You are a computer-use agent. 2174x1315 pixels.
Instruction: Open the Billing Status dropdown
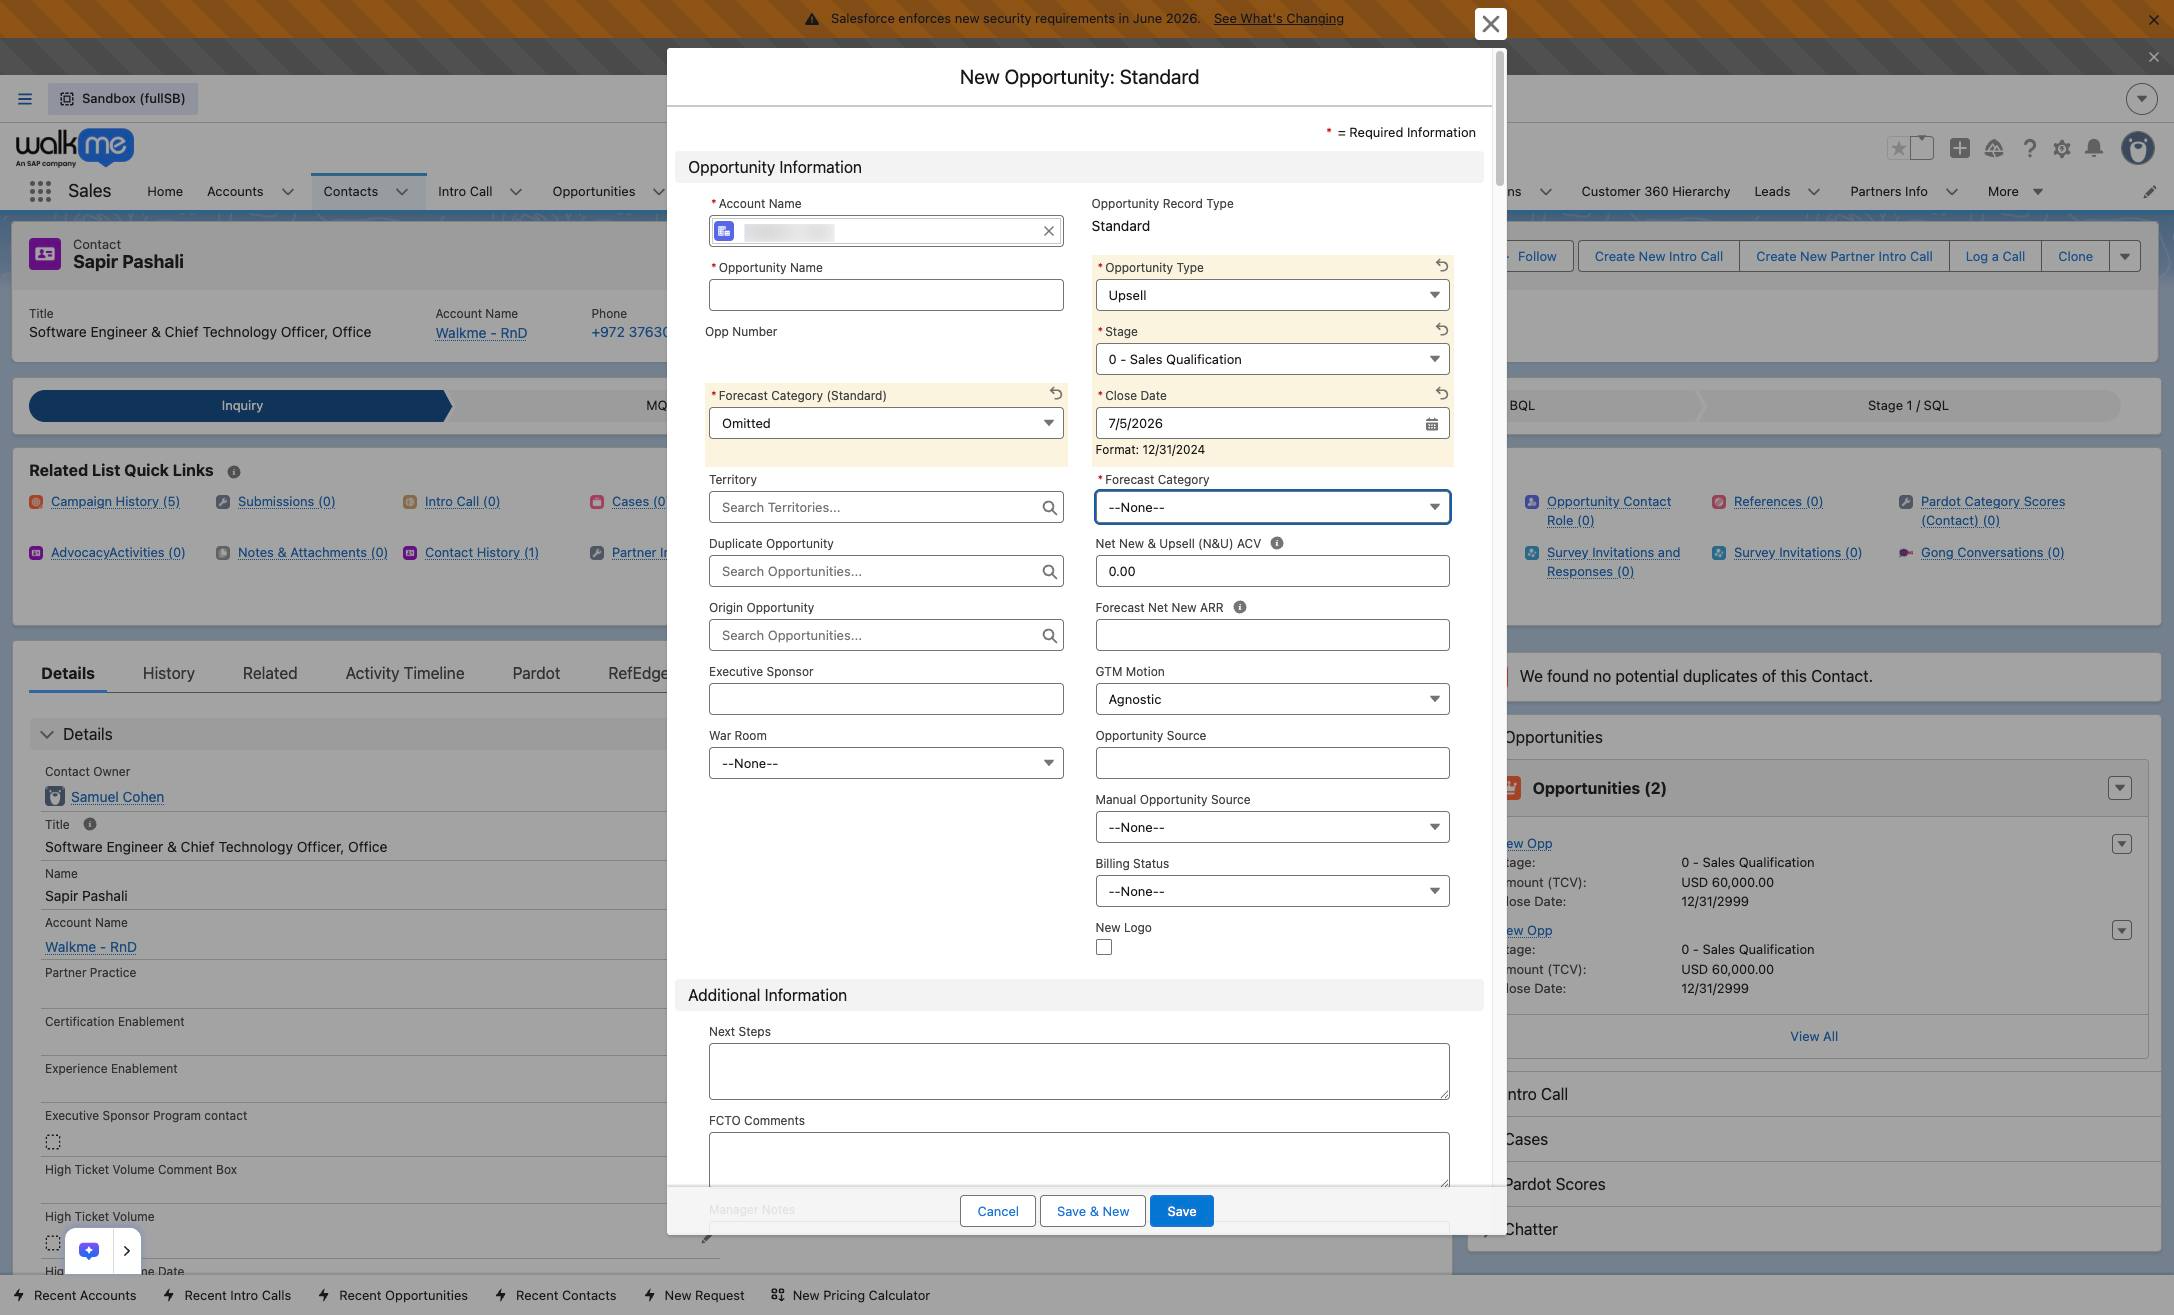click(1272, 891)
